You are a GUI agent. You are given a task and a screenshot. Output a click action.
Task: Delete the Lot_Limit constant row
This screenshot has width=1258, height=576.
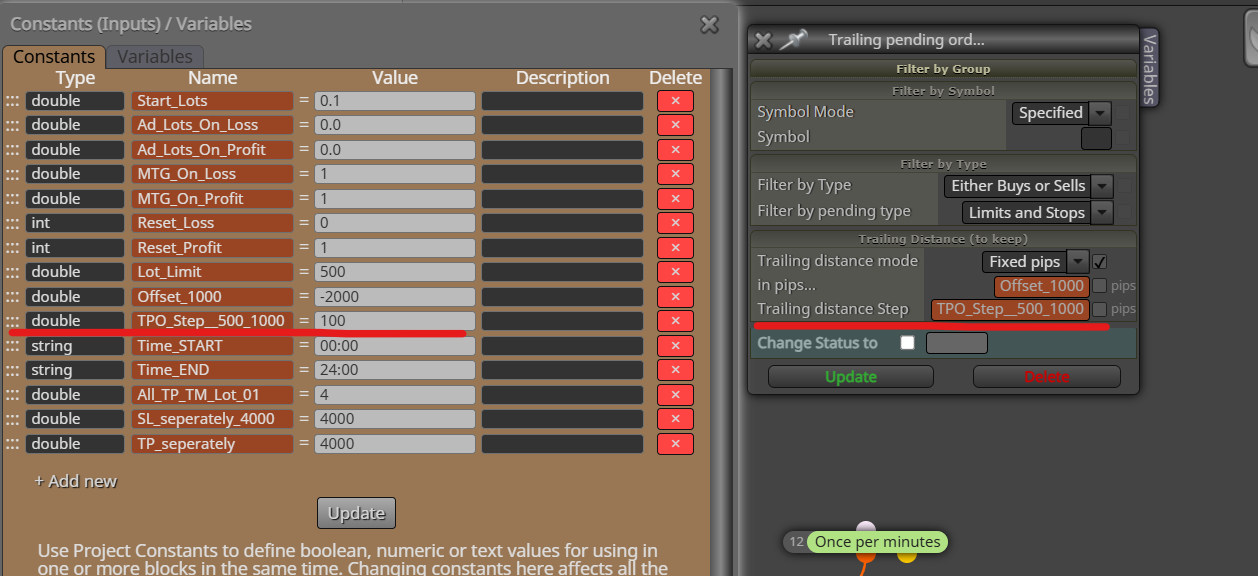[x=675, y=272]
